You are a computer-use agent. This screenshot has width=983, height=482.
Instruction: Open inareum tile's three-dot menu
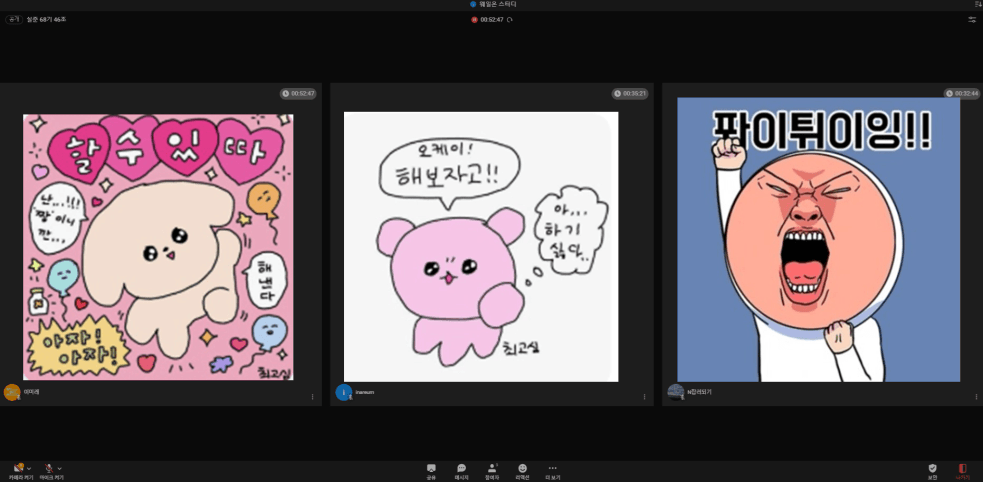point(644,397)
